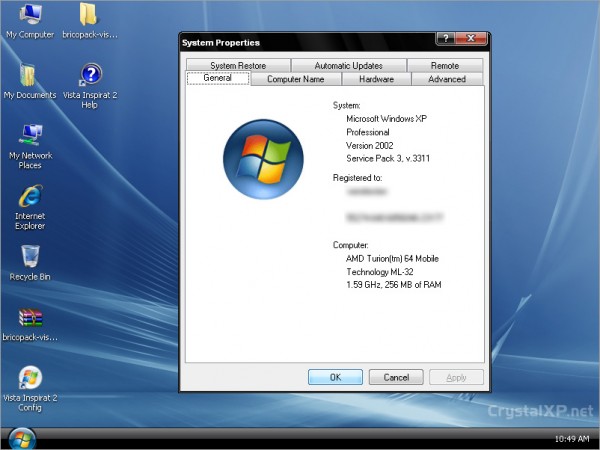Close the System Properties dialog

coord(471,38)
